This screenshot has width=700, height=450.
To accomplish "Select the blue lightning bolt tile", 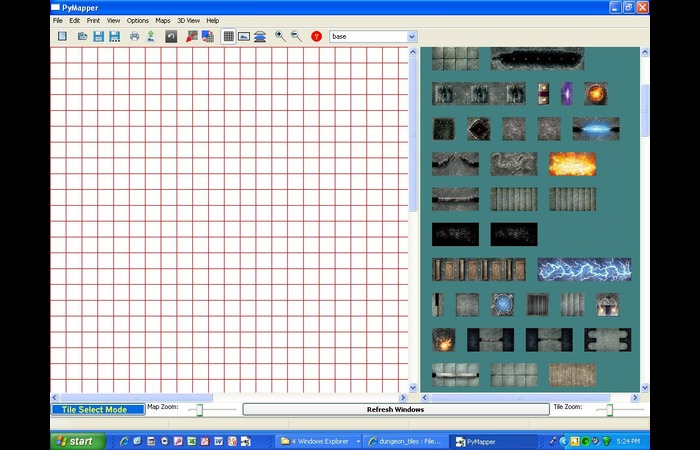I will click(x=584, y=269).
